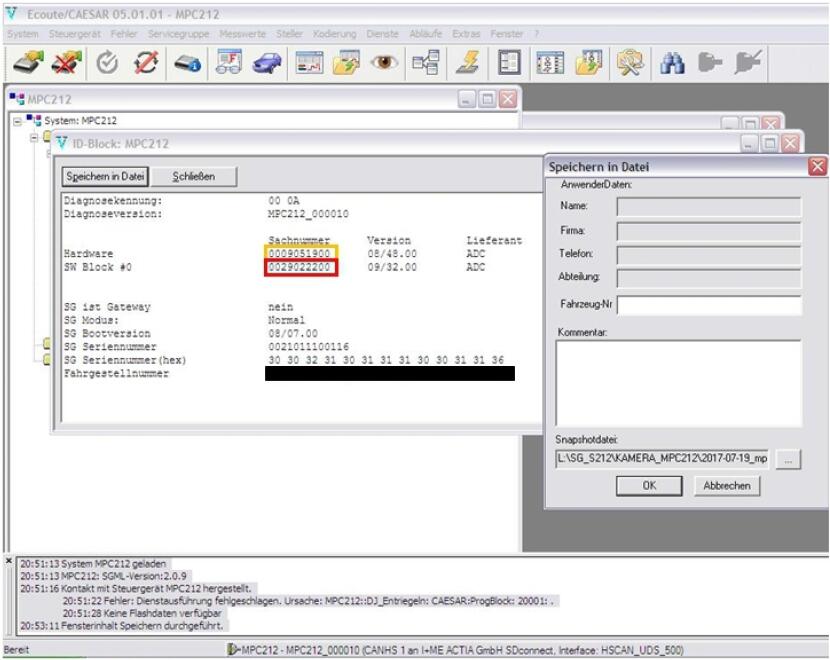Image resolution: width=830 pixels, height=660 pixels.
Task: Open the Extras menu
Action: (466, 34)
